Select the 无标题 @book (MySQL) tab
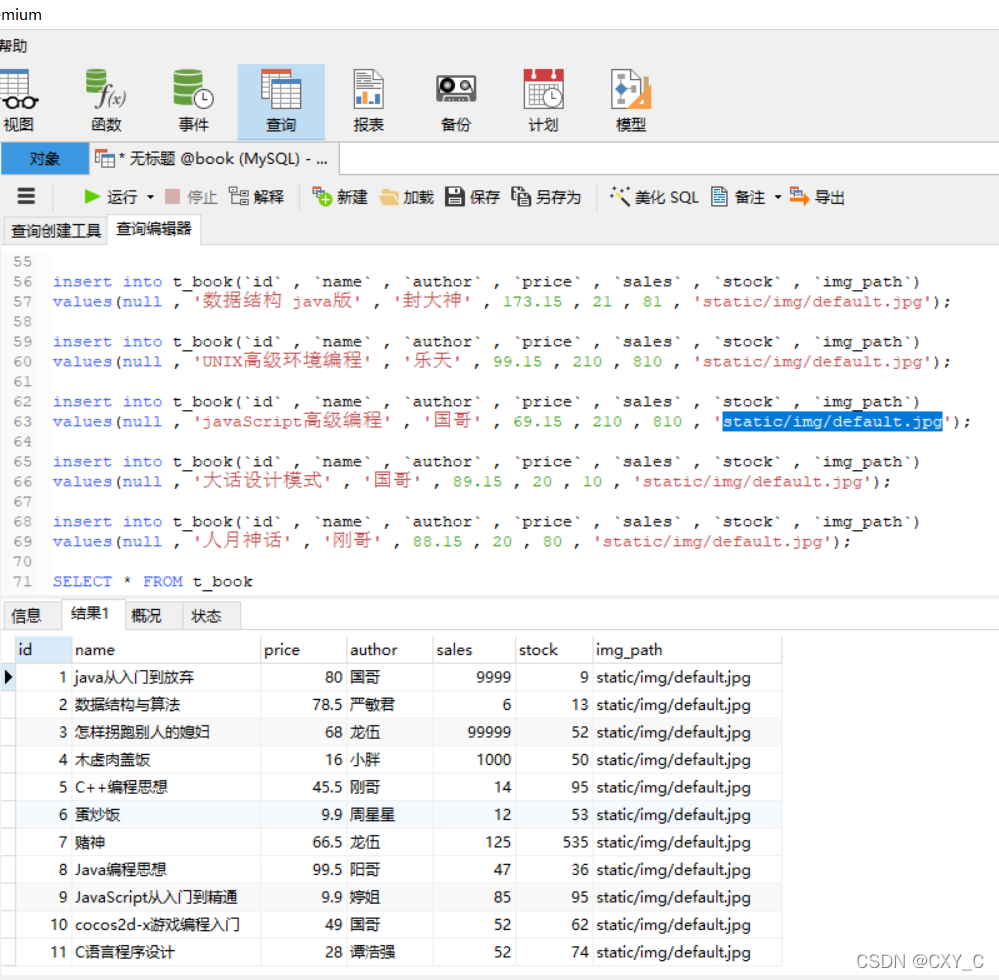Screen dimensions: 999x980 coord(213,159)
